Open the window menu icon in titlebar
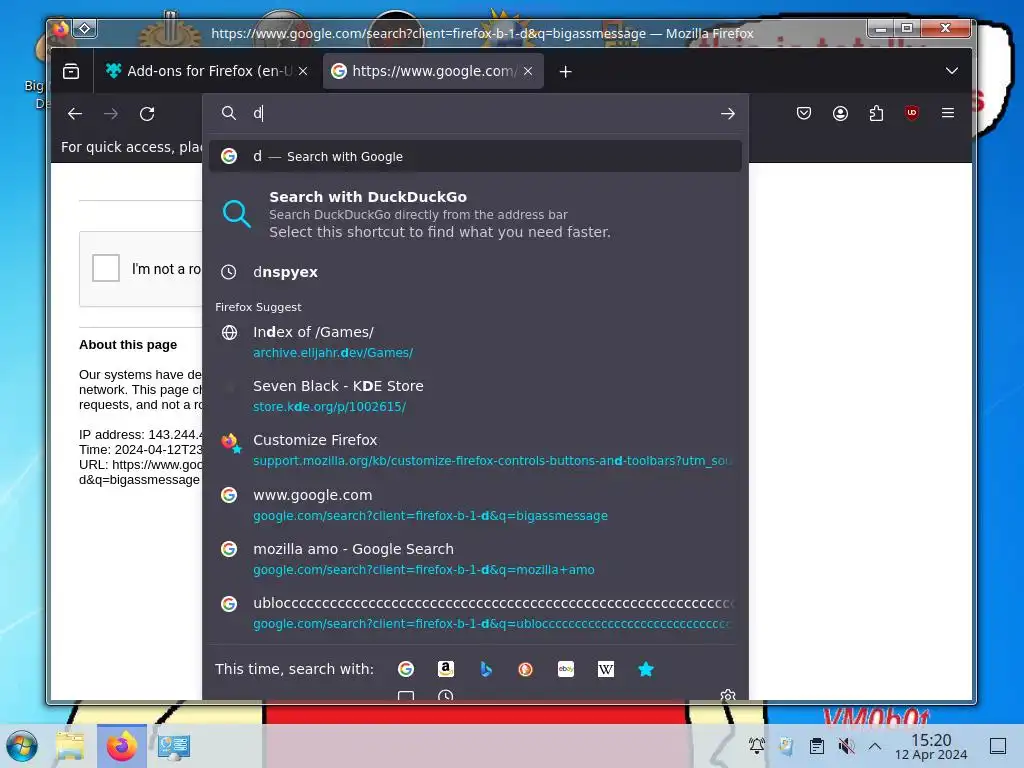1024x768 pixels. 60,29
